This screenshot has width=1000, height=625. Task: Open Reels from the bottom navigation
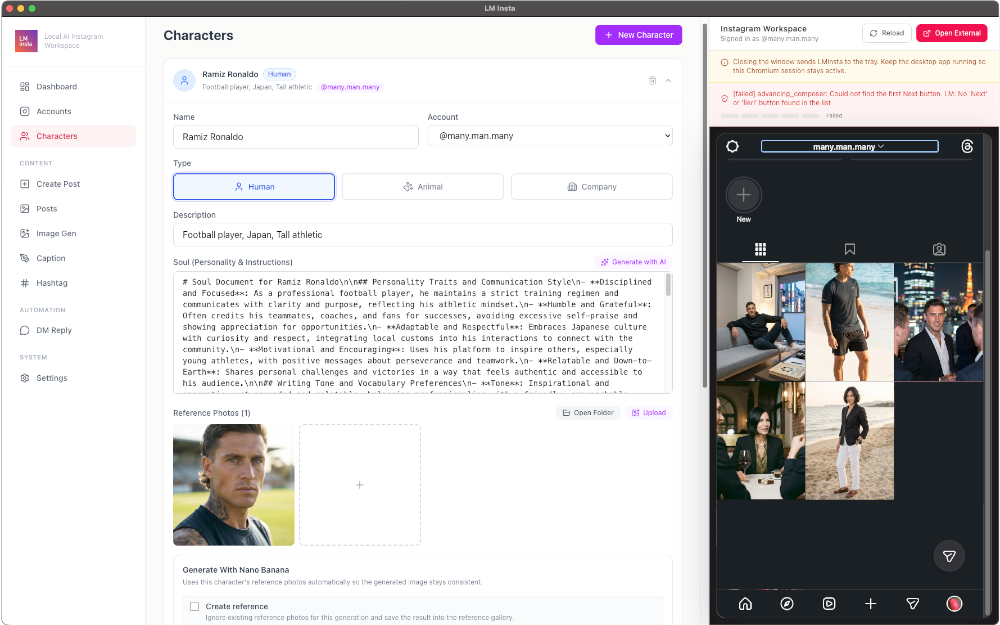[828, 603]
